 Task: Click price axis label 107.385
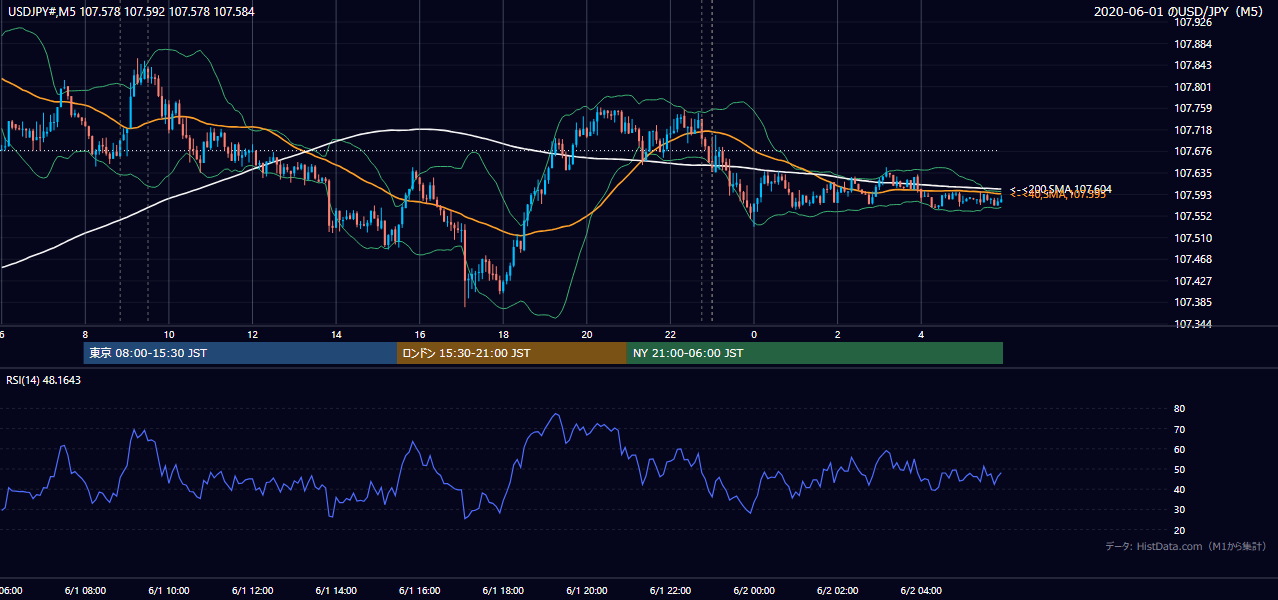coord(1194,302)
